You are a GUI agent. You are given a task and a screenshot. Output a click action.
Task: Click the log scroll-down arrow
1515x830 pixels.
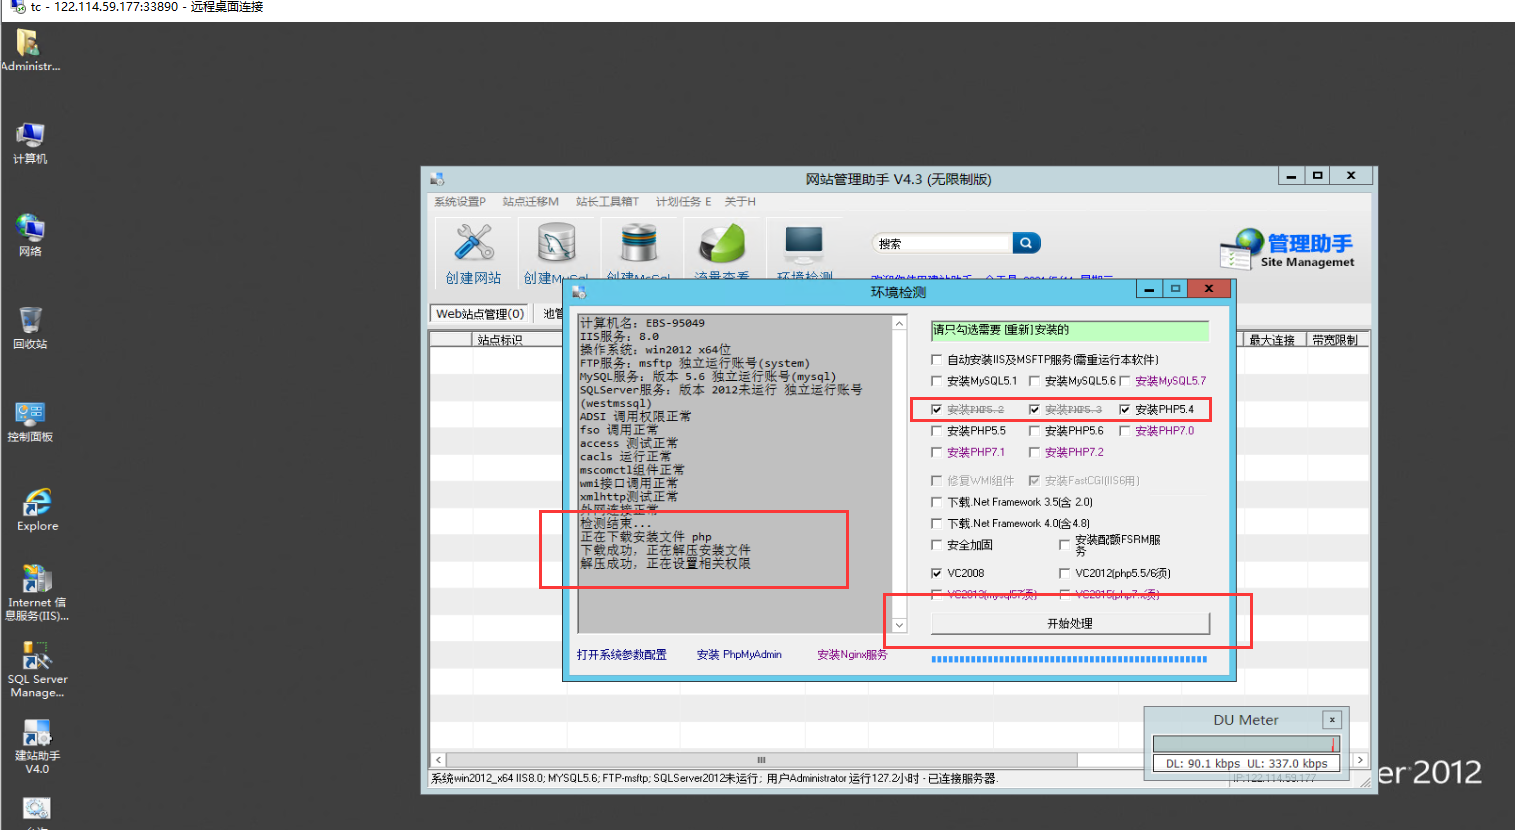pyautogui.click(x=899, y=625)
